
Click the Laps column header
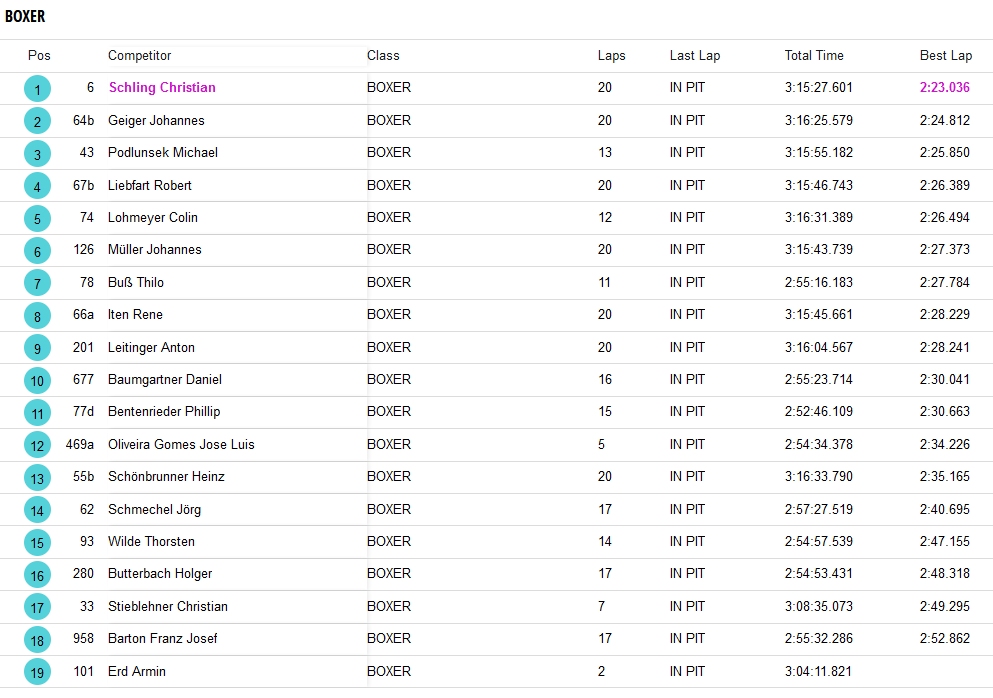click(611, 56)
